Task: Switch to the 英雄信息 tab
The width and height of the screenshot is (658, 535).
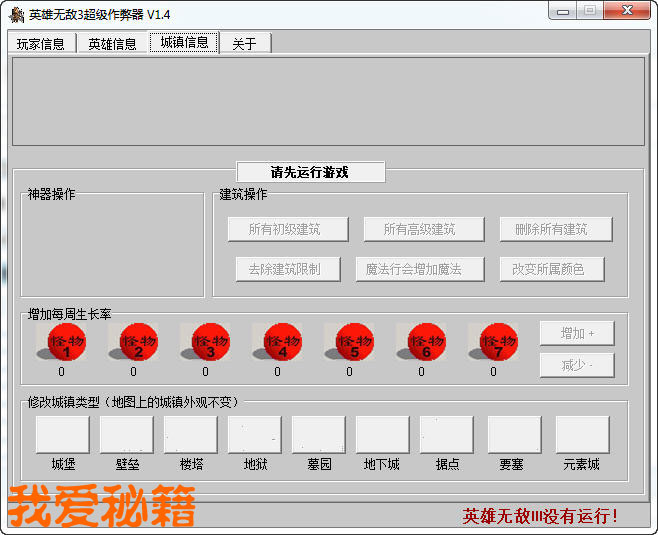Action: [112, 44]
